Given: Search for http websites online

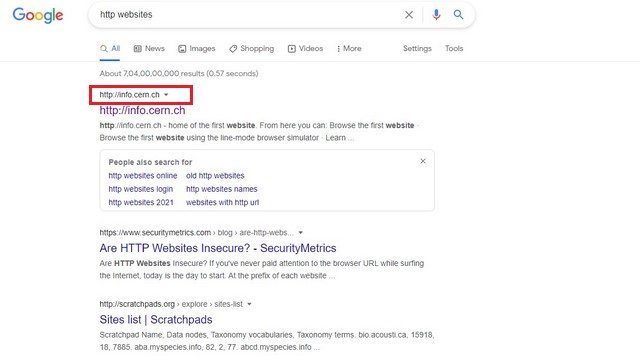Looking at the screenshot, I should (x=143, y=176).
